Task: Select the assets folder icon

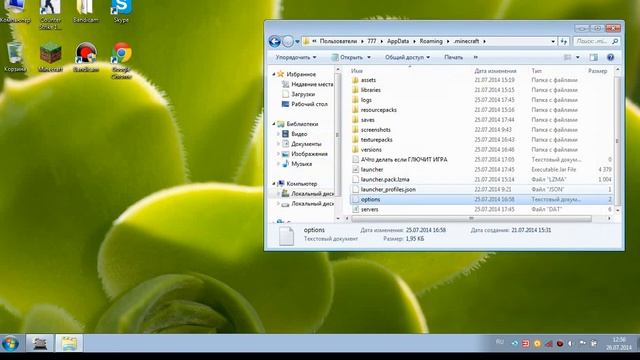Action: click(x=355, y=80)
